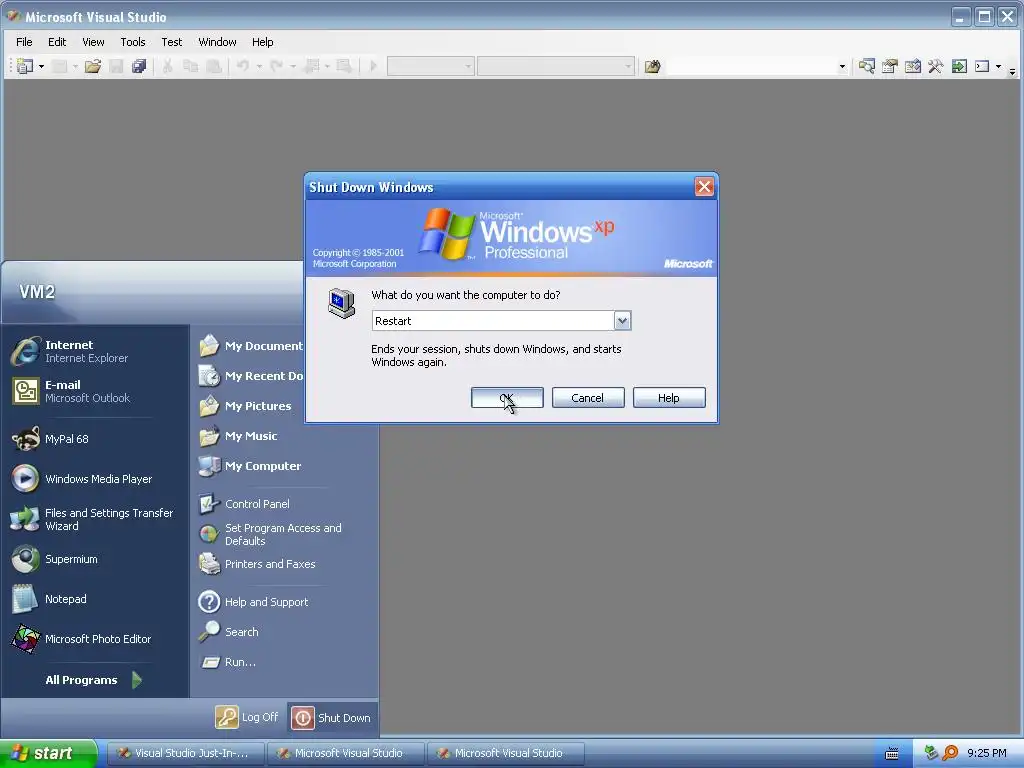Expand the New Project dropdown arrow
This screenshot has width=1024, height=768.
pyautogui.click(x=41, y=66)
